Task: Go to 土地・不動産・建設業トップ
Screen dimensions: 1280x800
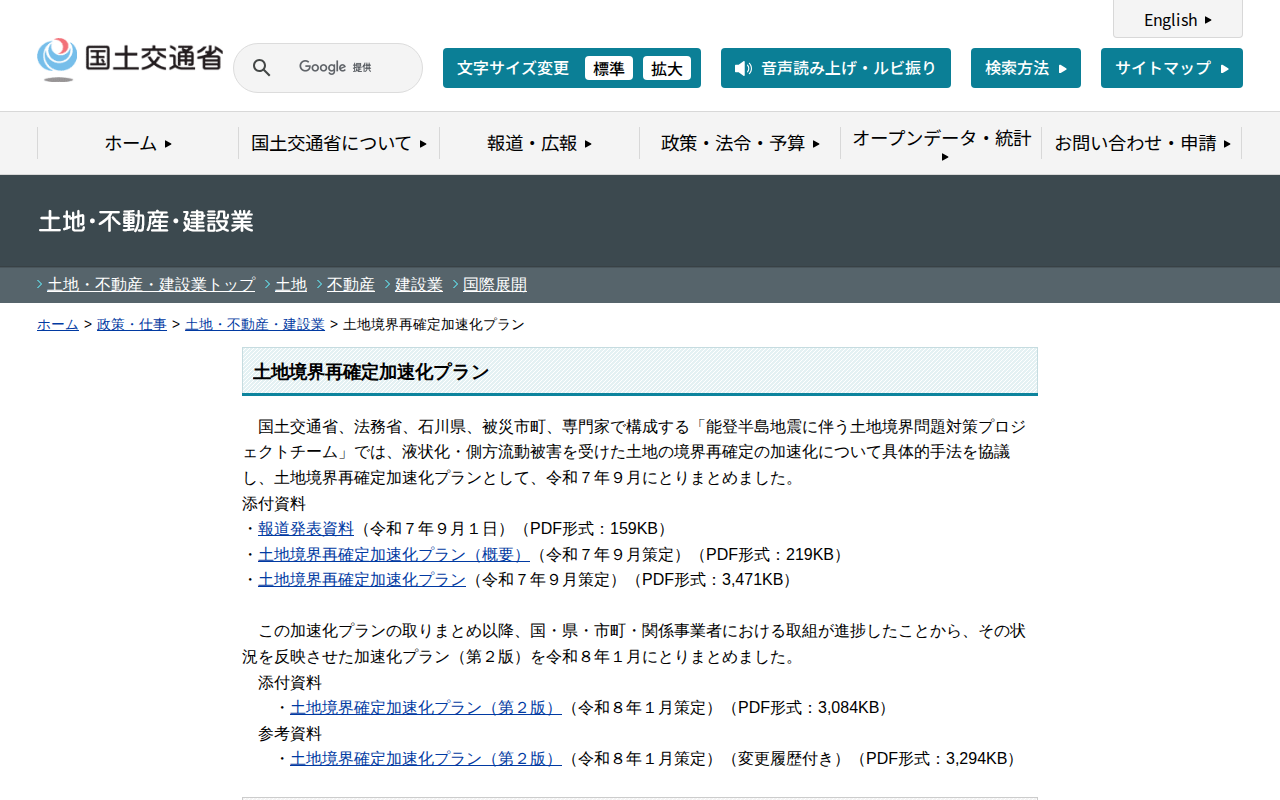Action: (151, 285)
